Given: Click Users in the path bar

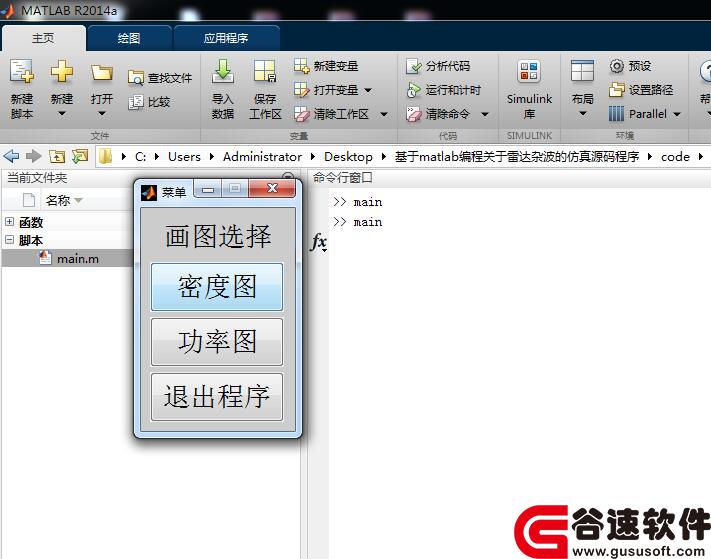Looking at the screenshot, I should [x=184, y=156].
